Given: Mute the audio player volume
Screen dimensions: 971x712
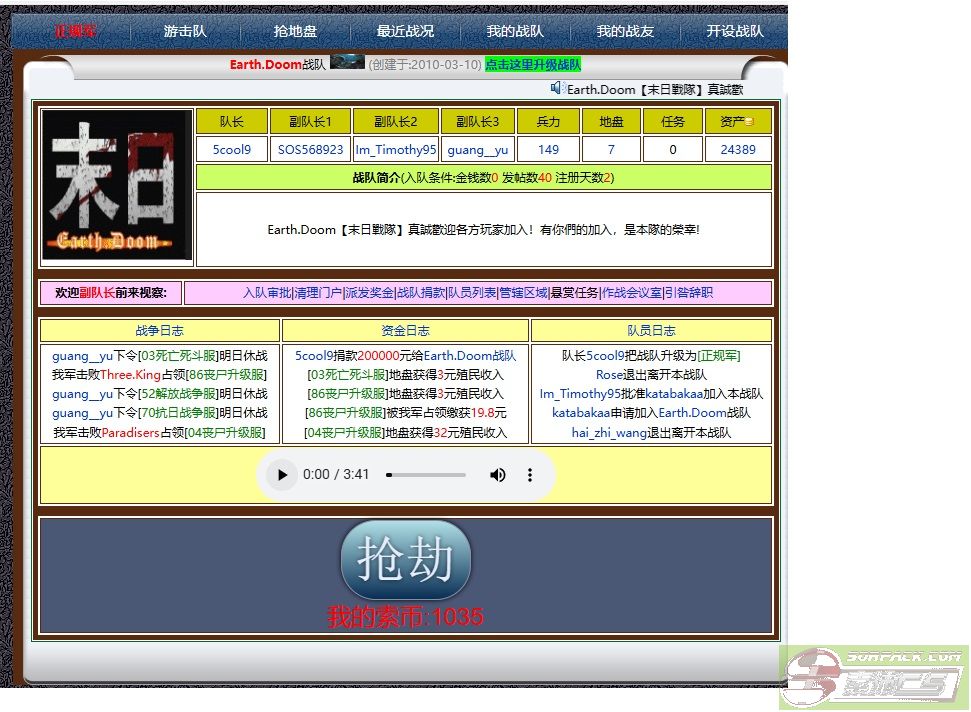Looking at the screenshot, I should (x=497, y=475).
